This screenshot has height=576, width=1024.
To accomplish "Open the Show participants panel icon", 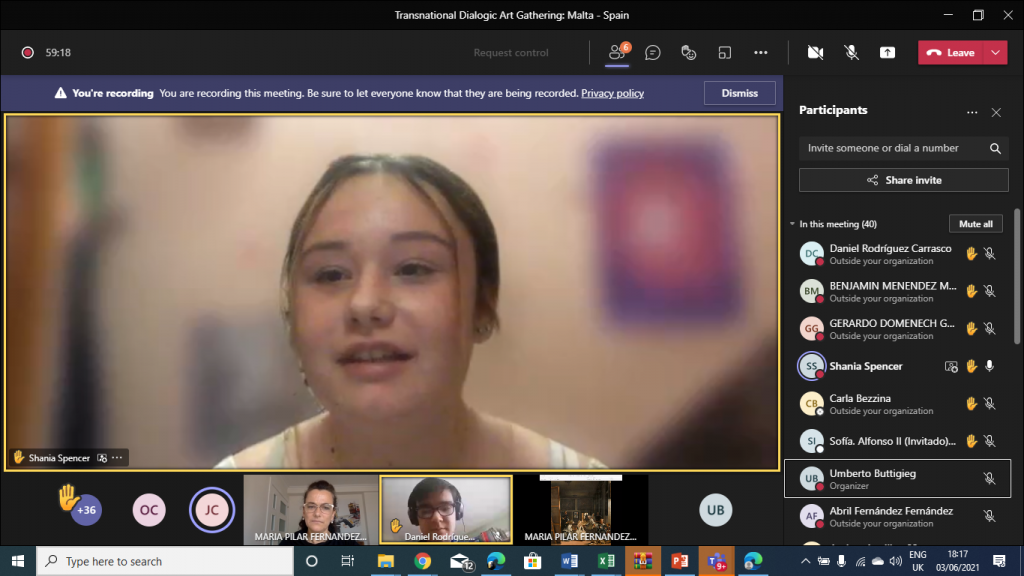I will coord(618,53).
